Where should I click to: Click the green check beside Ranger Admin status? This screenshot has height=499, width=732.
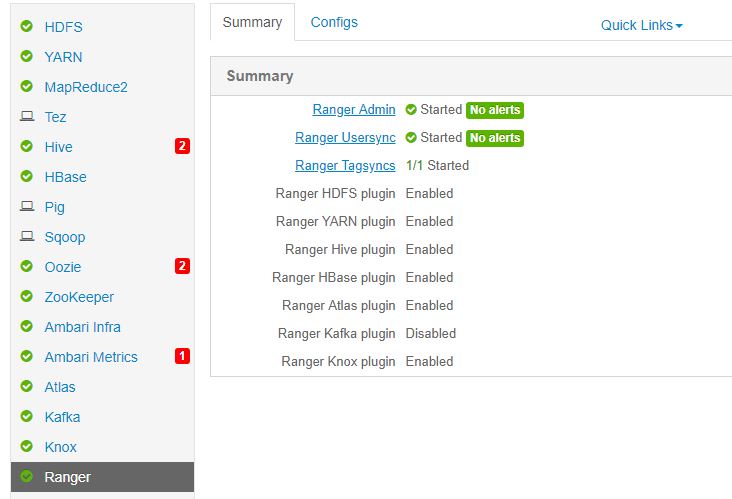(x=411, y=110)
